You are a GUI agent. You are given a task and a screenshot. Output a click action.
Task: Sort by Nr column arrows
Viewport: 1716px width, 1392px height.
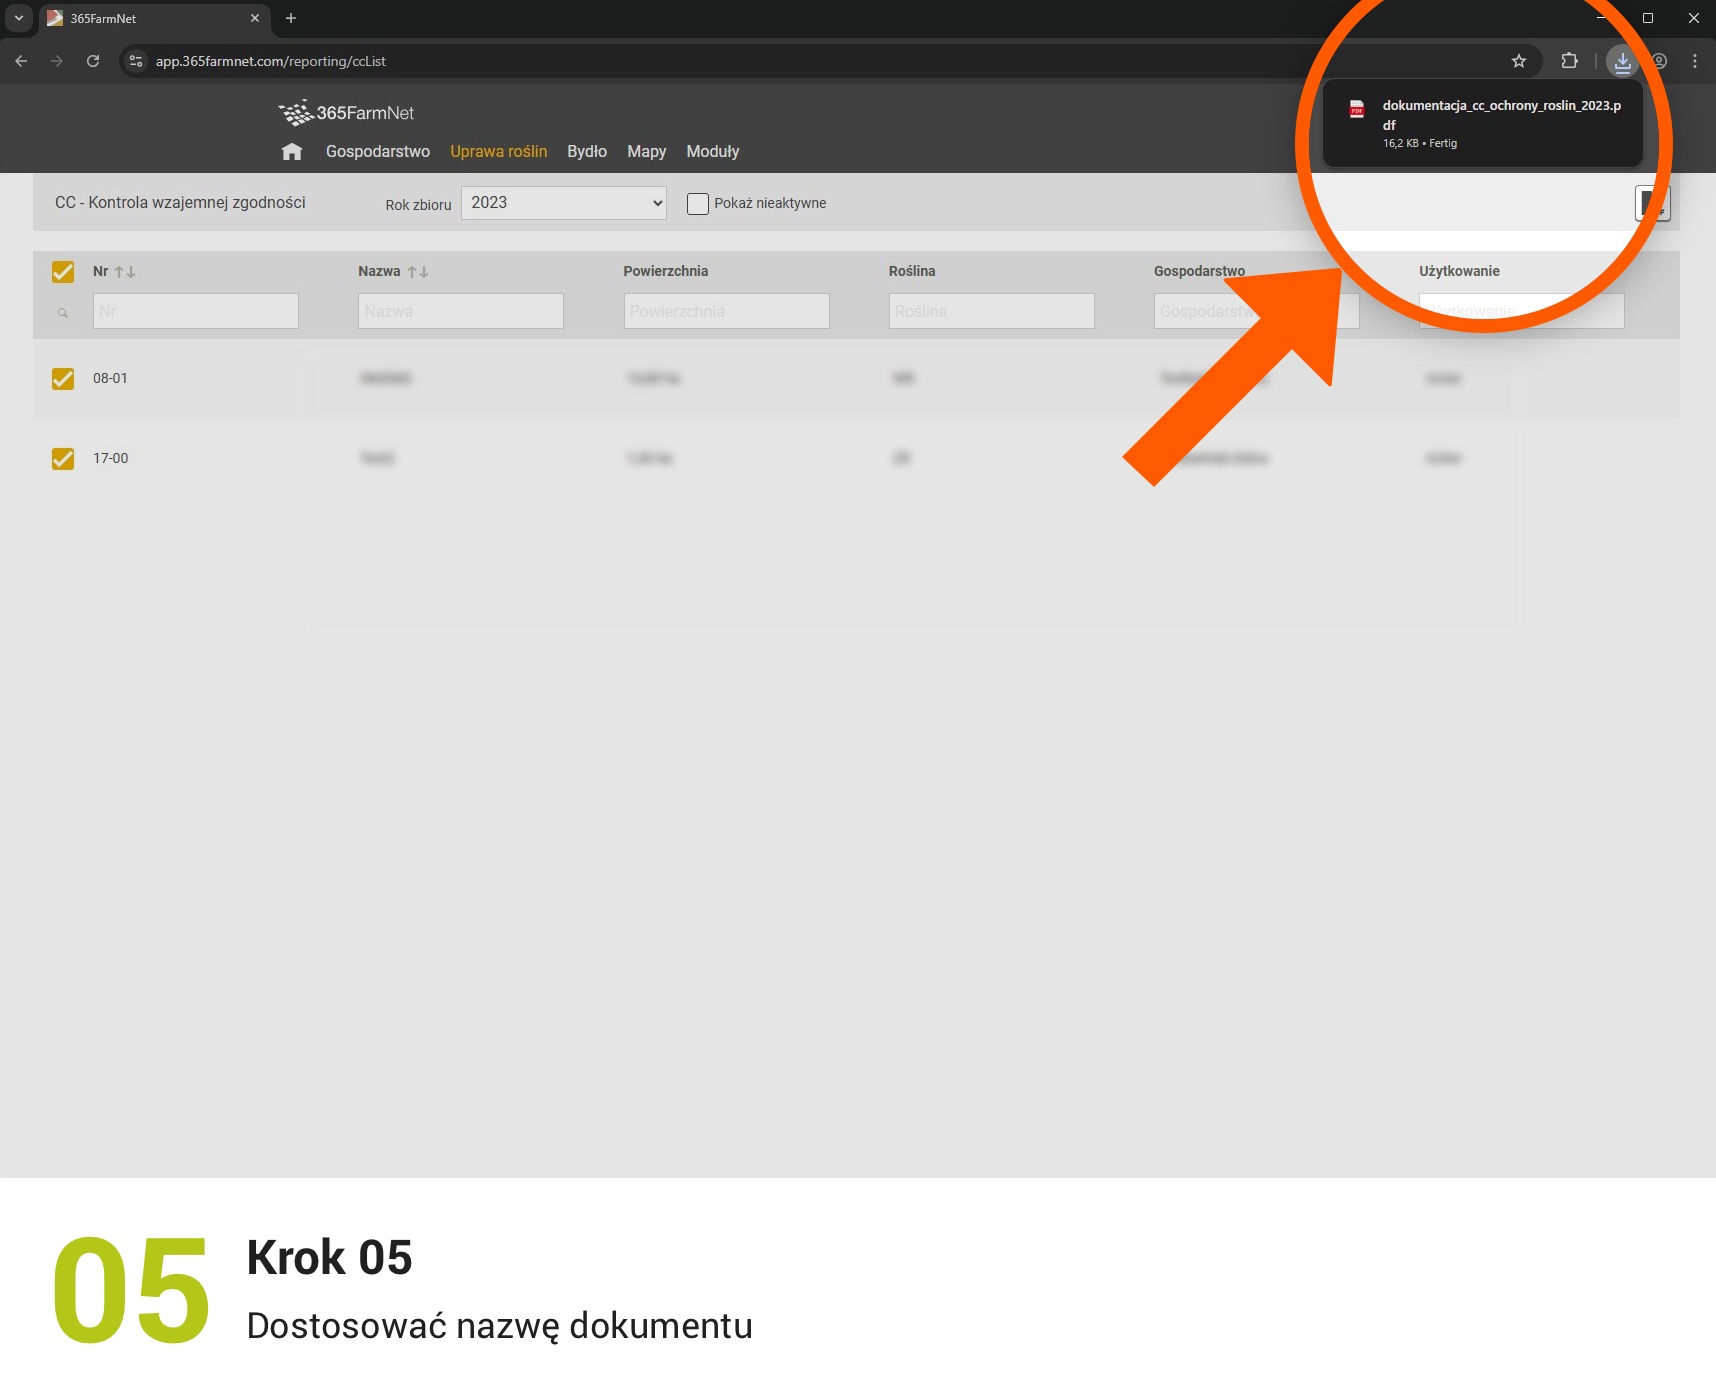pos(124,272)
